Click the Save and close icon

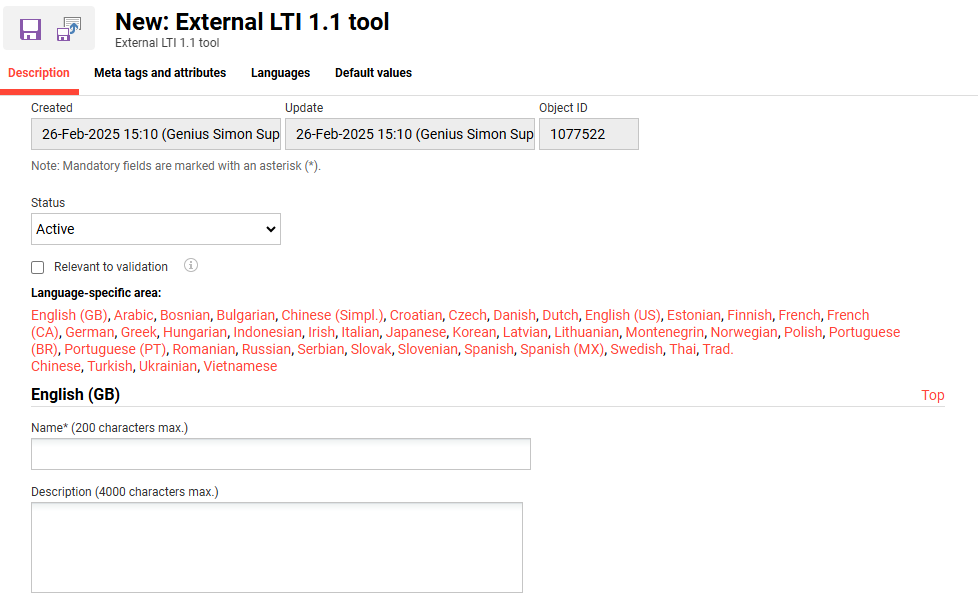(x=69, y=29)
